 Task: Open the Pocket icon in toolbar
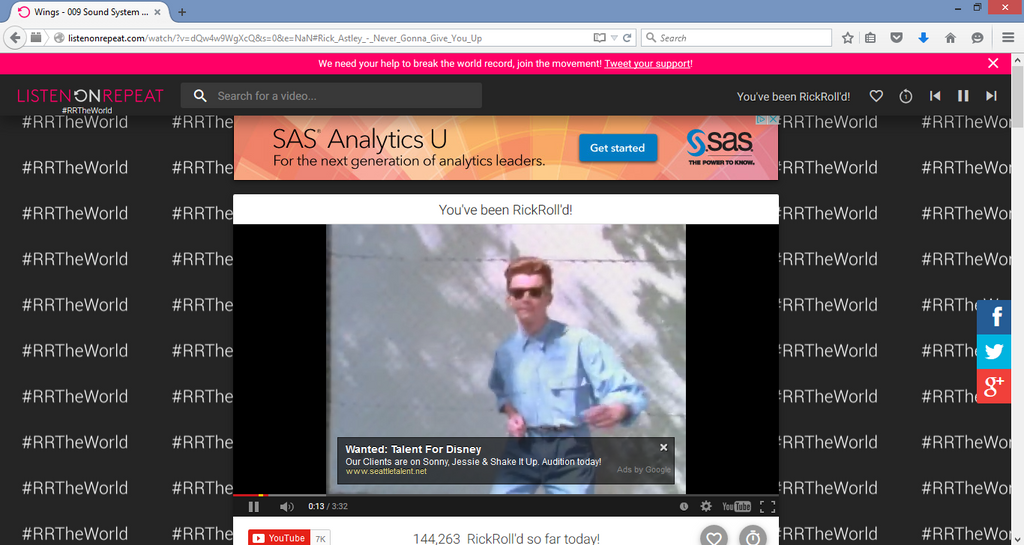(x=897, y=38)
